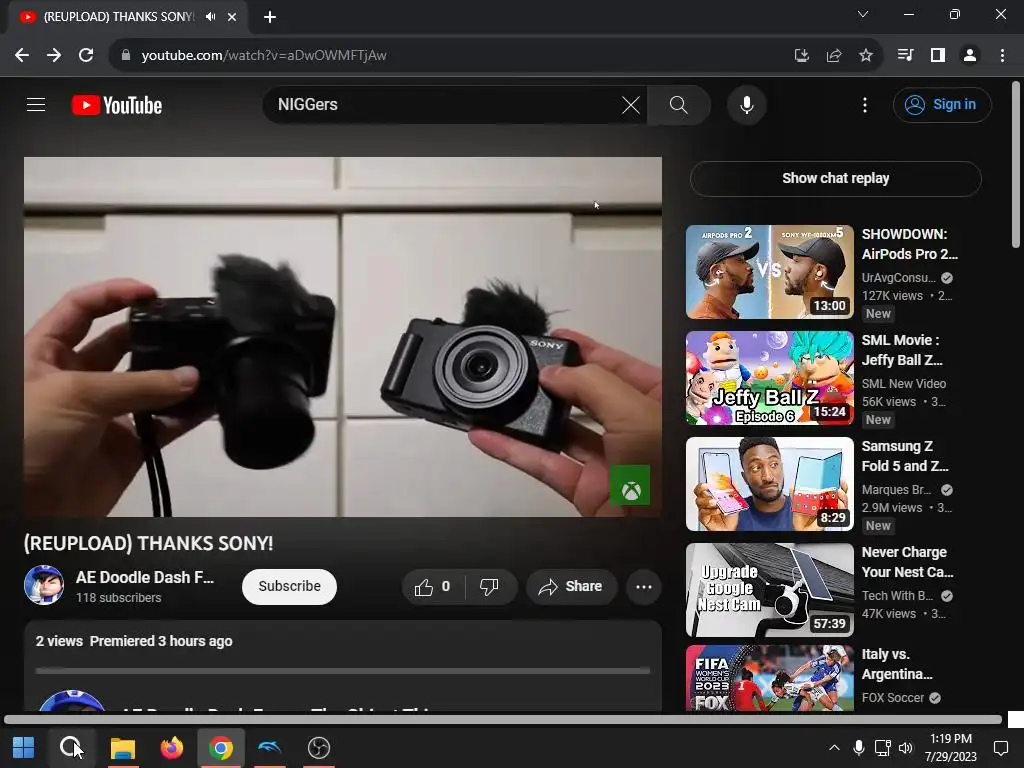Click the Tech With B... channel name
The height and width of the screenshot is (768, 1024).
(897, 596)
